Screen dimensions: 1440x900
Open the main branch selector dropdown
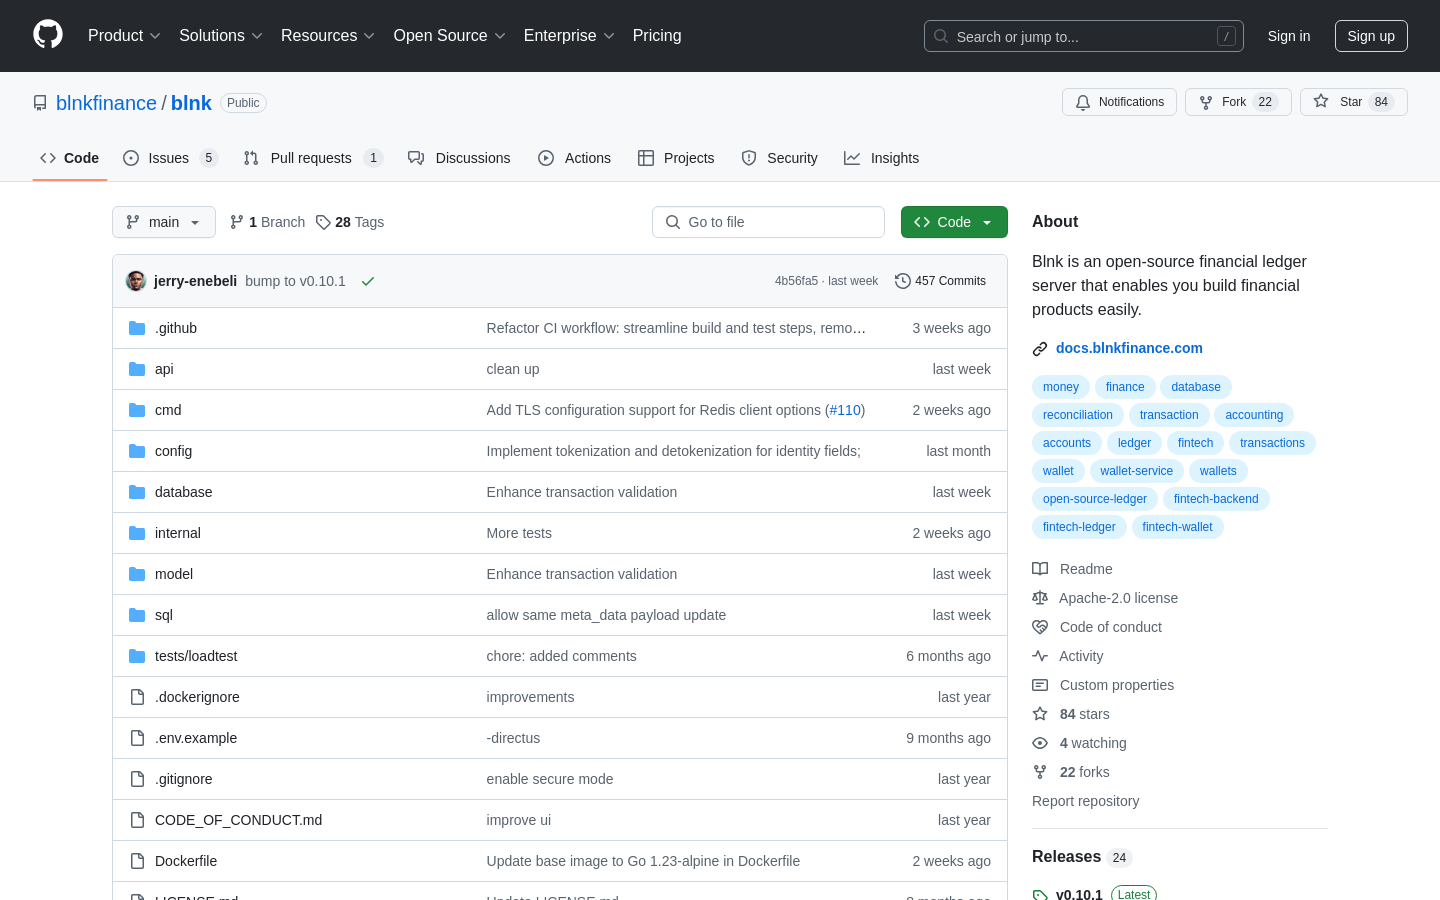point(164,222)
